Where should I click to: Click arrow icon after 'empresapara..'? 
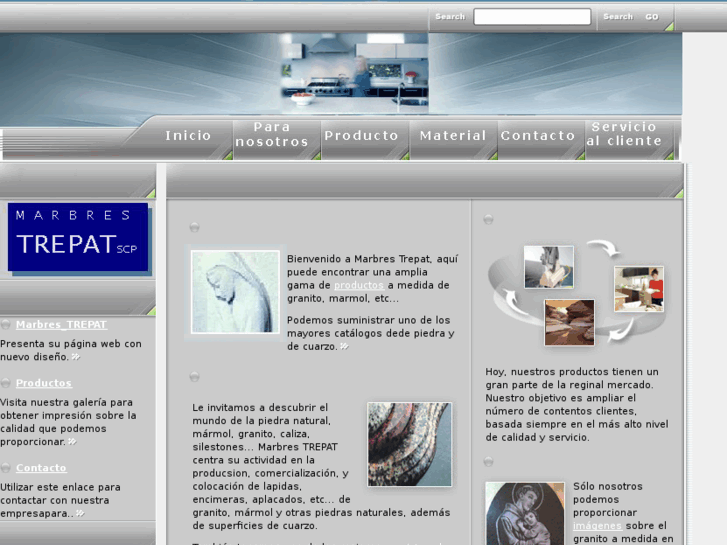80,513
